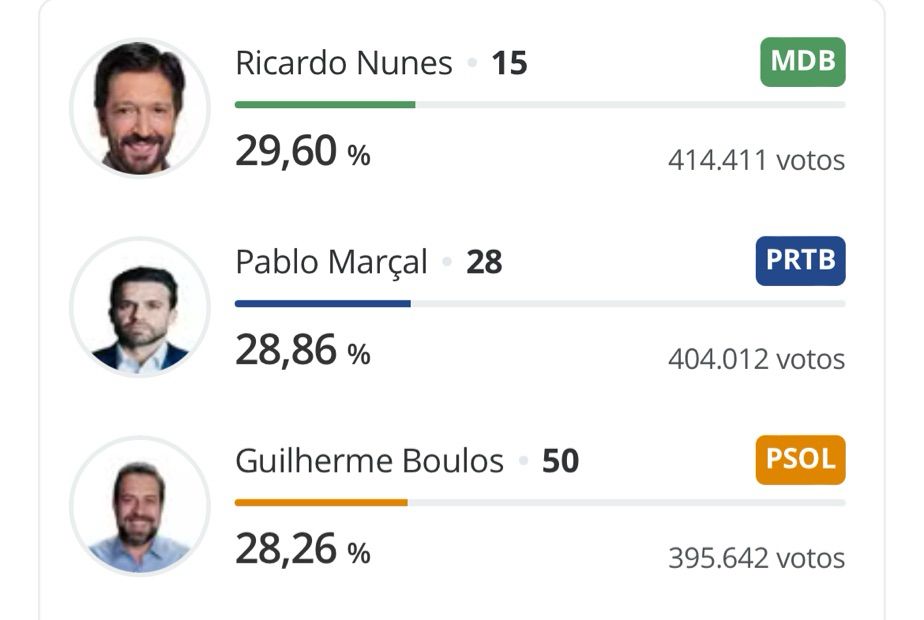Click candidate number 50 beside Boulos
This screenshot has height=620, width=924.
[560, 461]
